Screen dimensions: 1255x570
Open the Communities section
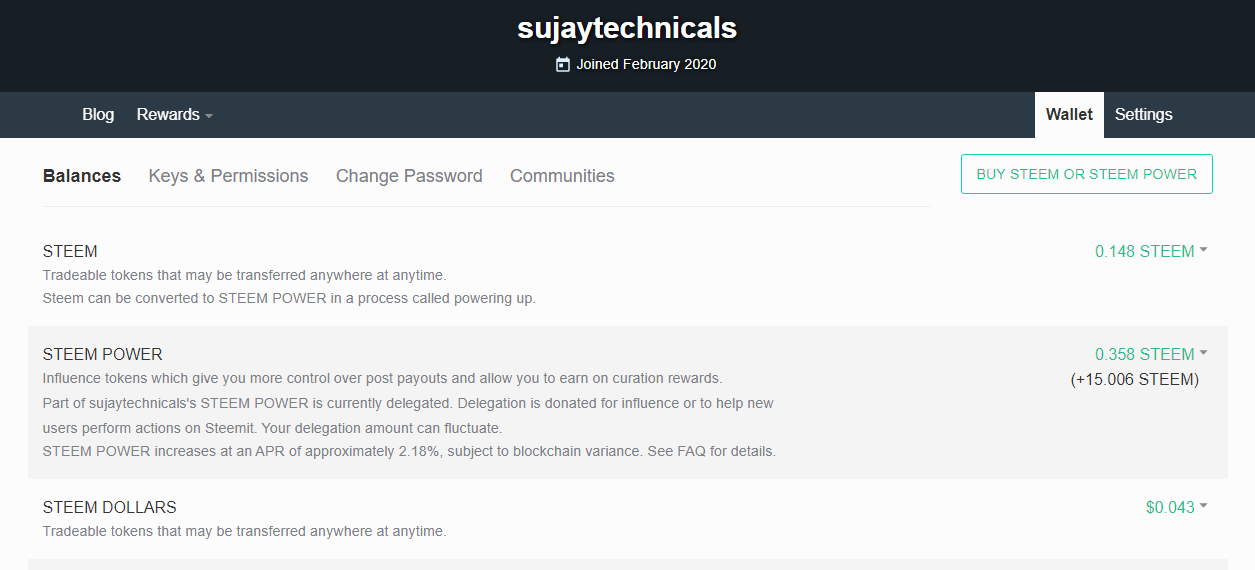[x=562, y=176]
